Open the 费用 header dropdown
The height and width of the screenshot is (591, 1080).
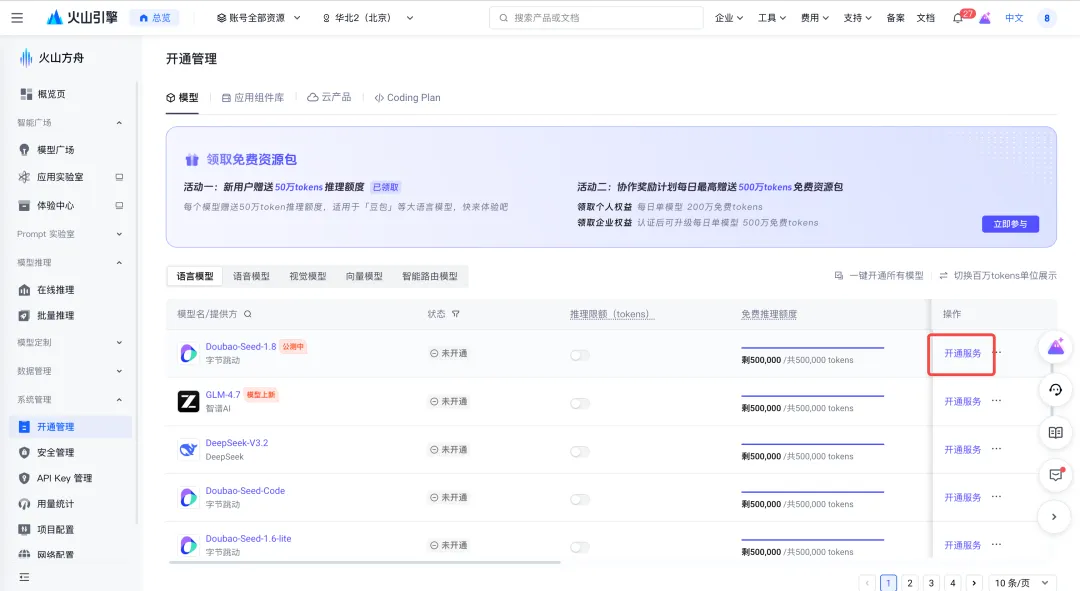pos(814,18)
